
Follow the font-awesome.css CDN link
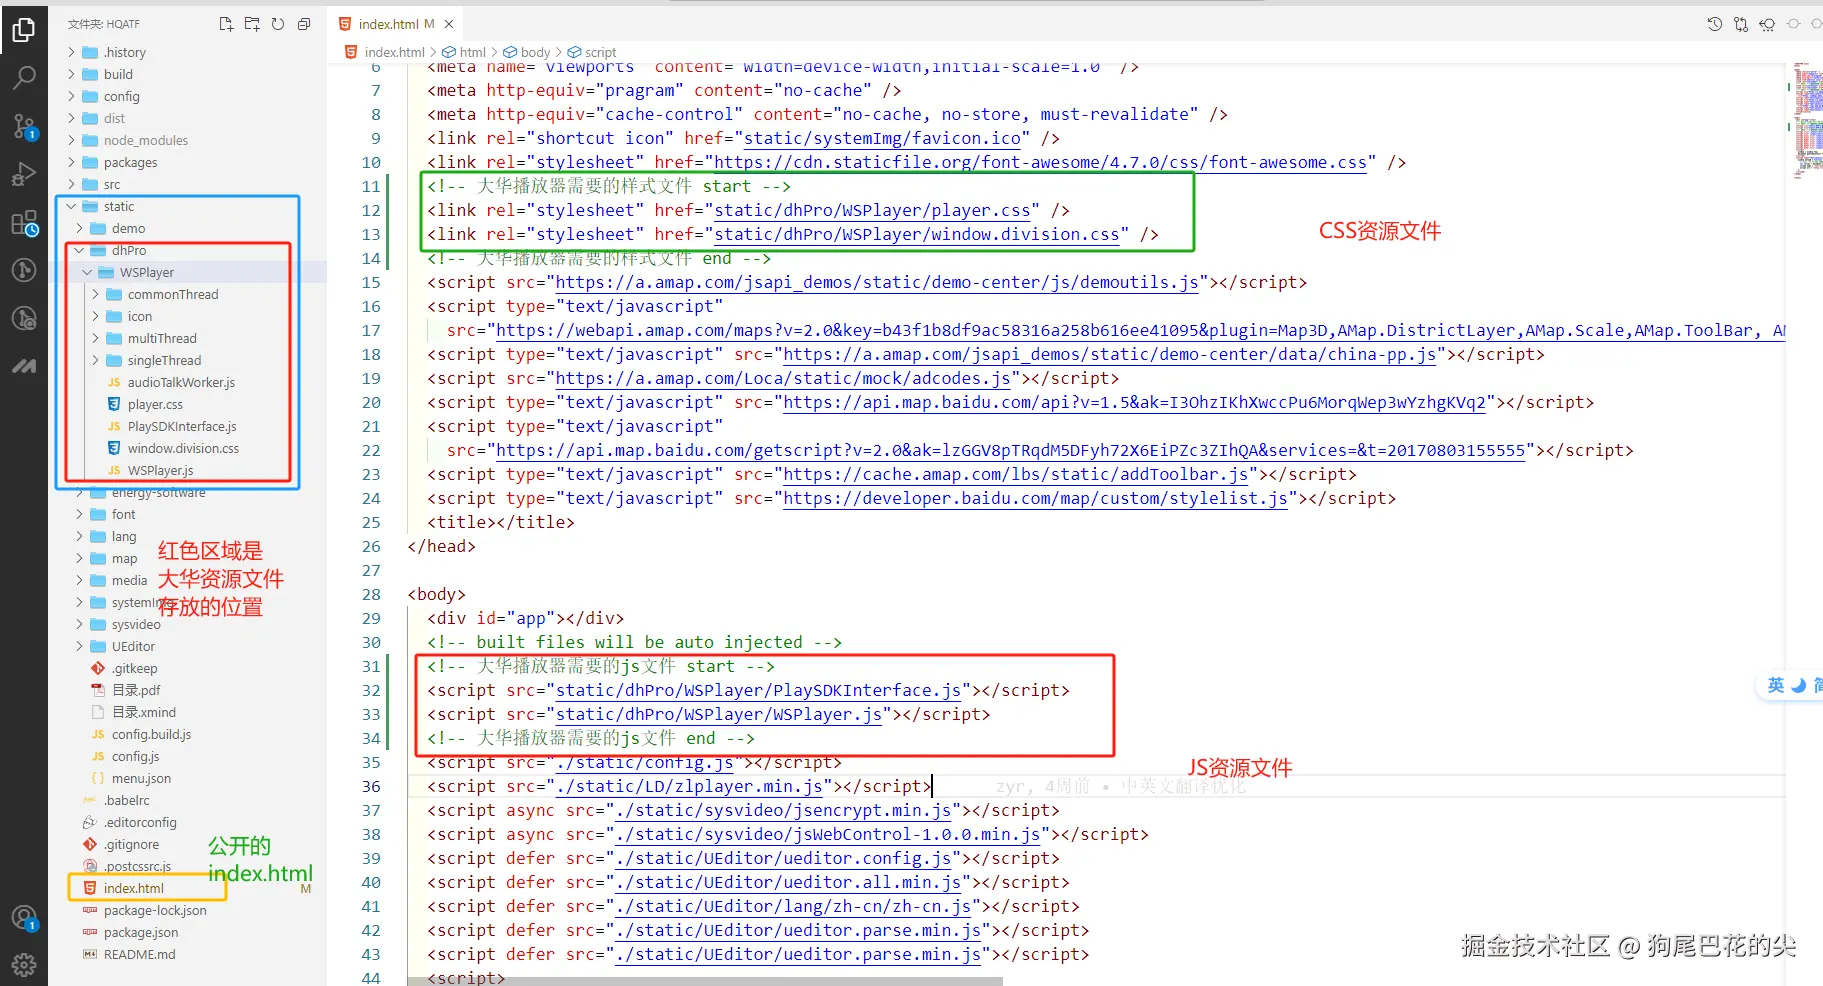pos(1041,162)
